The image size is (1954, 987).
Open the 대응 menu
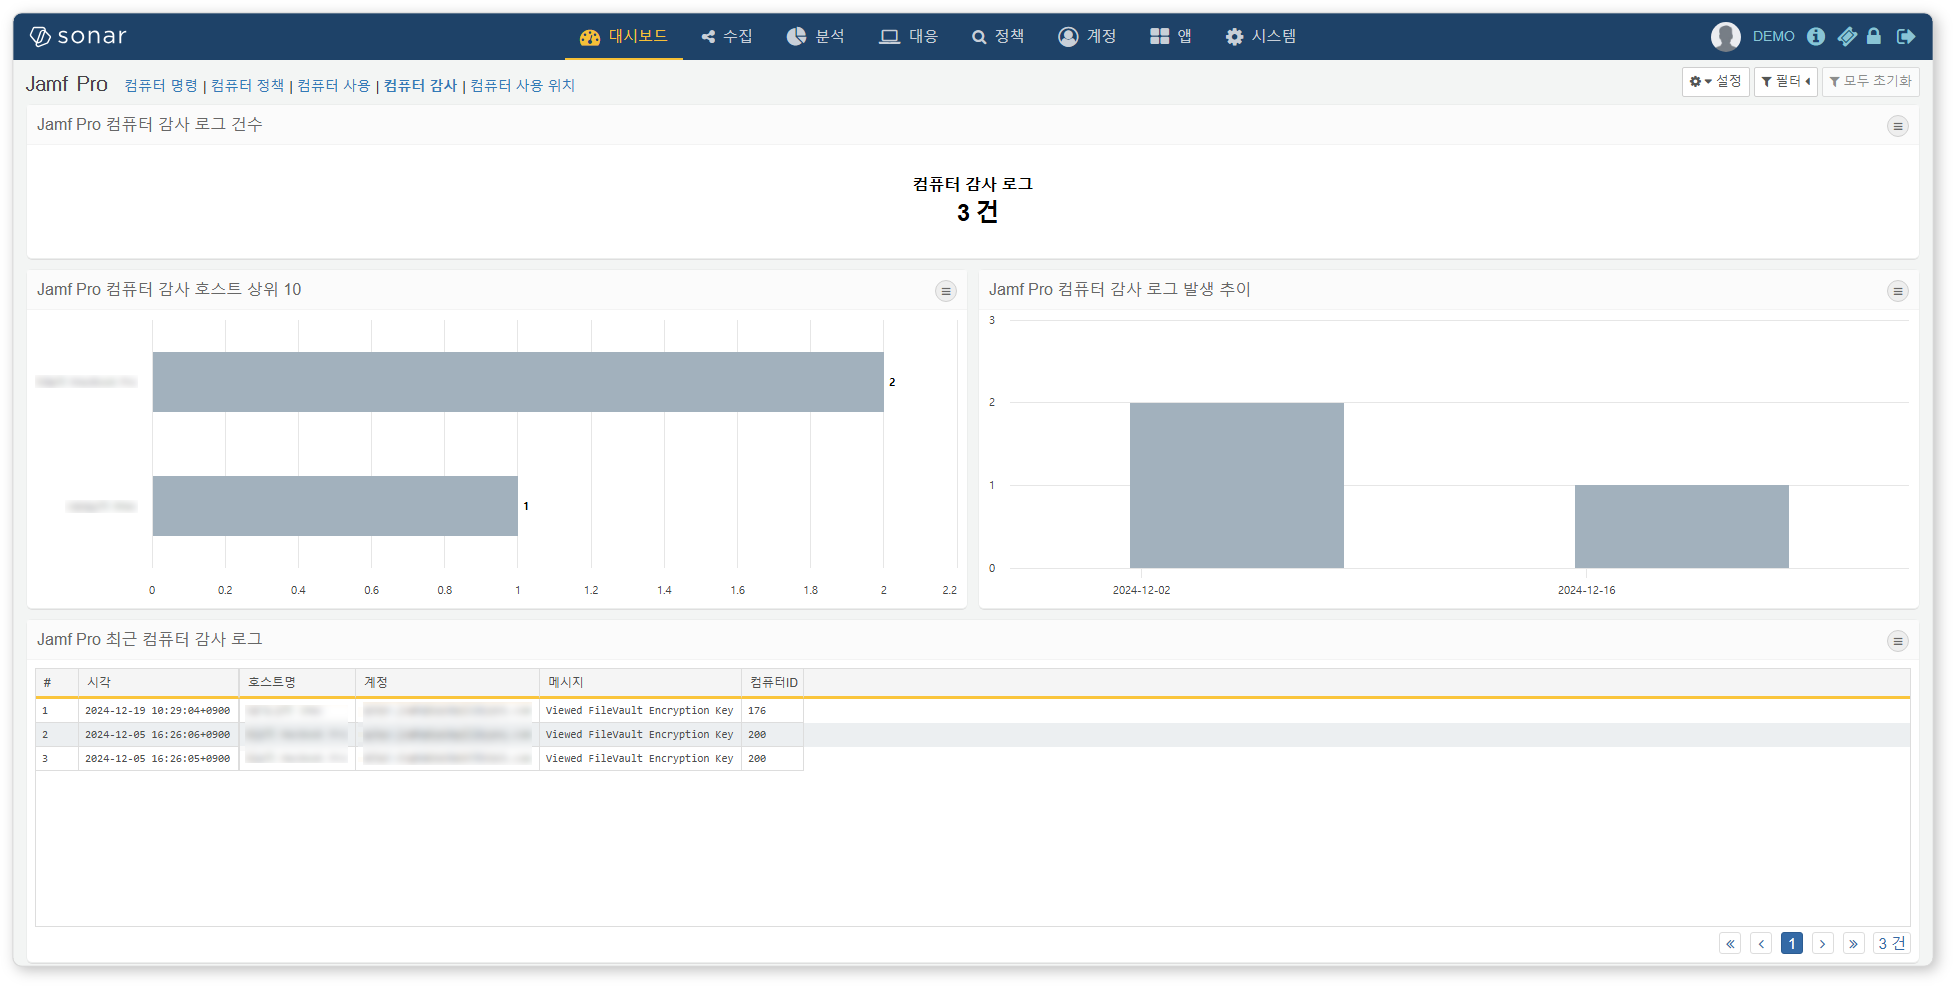pos(908,36)
